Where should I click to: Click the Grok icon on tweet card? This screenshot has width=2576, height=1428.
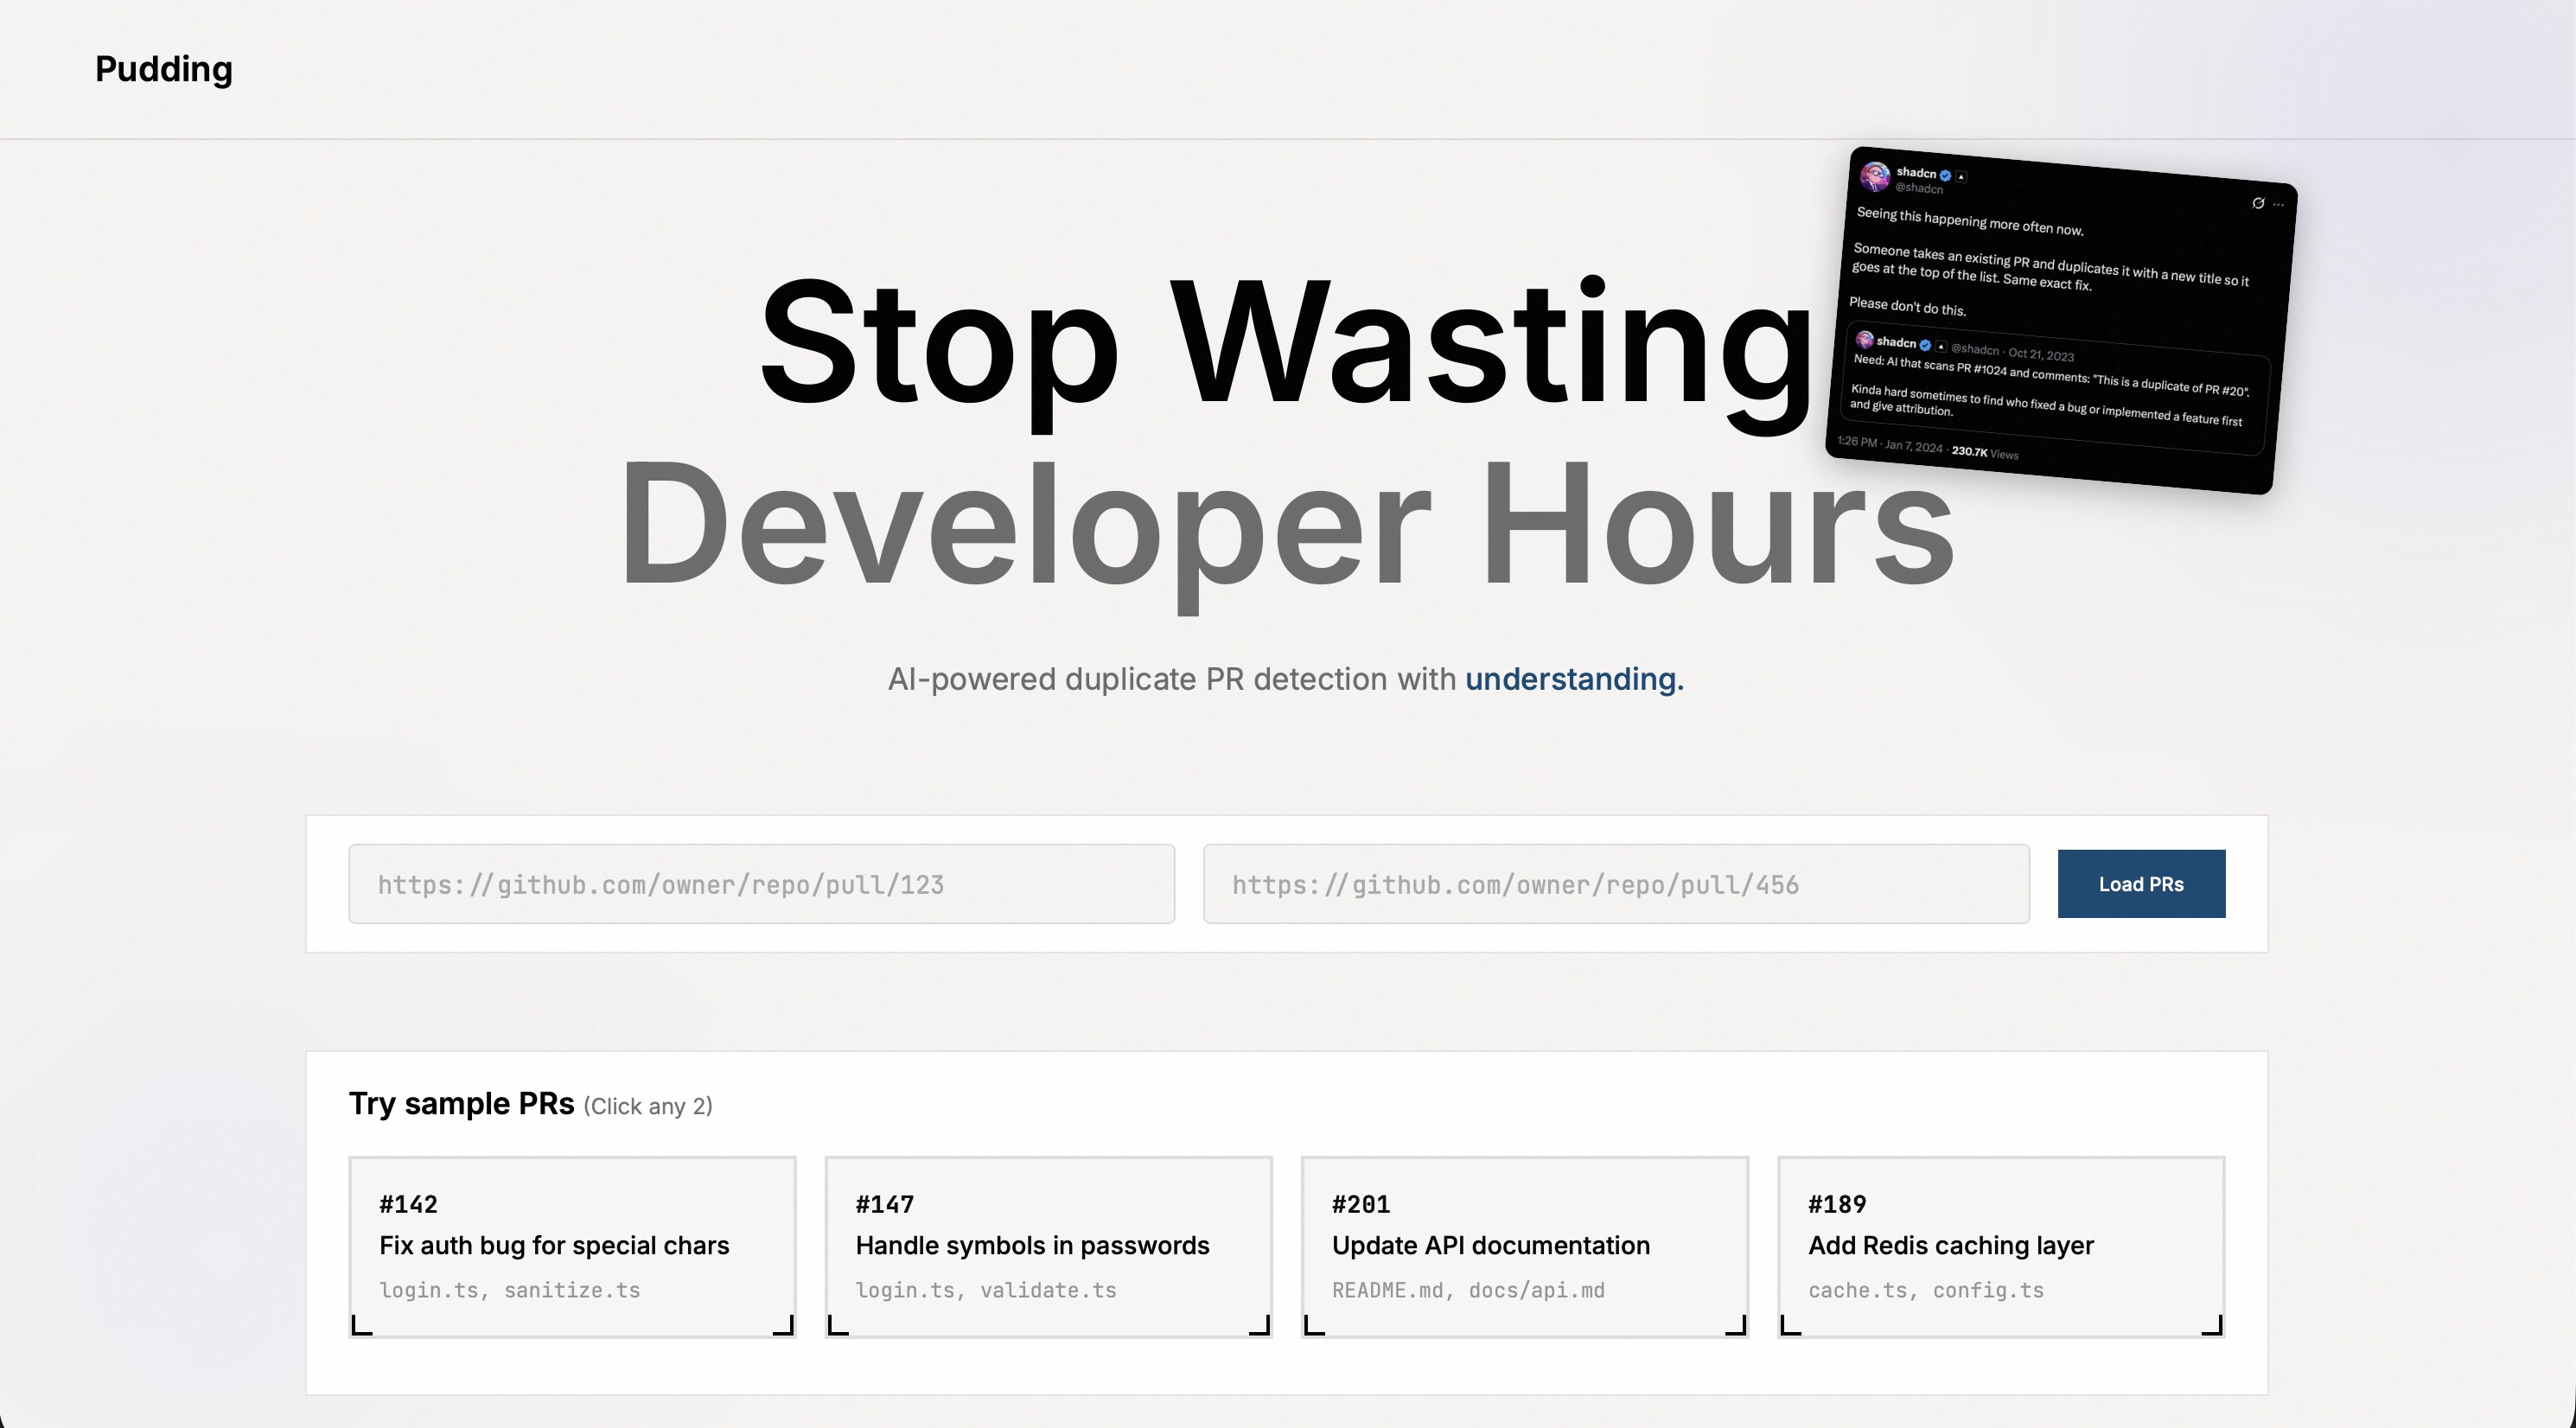click(x=2257, y=203)
